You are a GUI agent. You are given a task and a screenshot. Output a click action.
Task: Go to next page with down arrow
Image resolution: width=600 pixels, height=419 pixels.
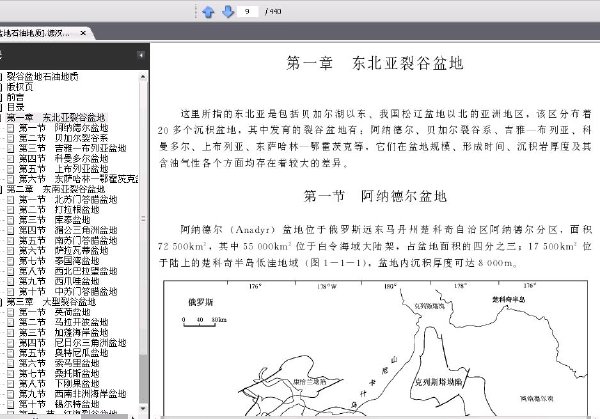click(228, 11)
